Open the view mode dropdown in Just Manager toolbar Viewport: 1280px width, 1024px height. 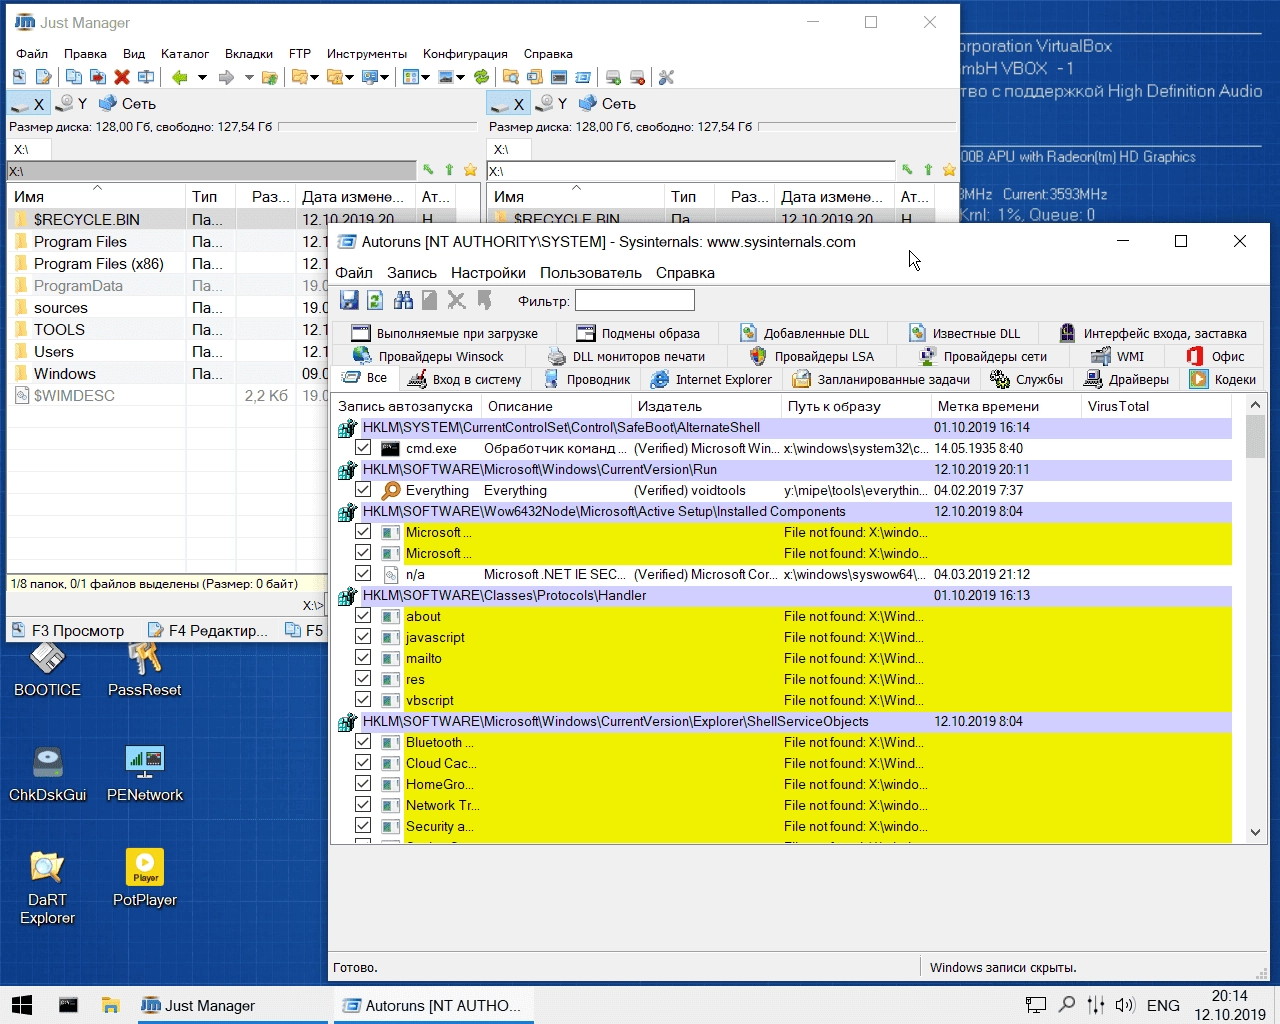(425, 77)
